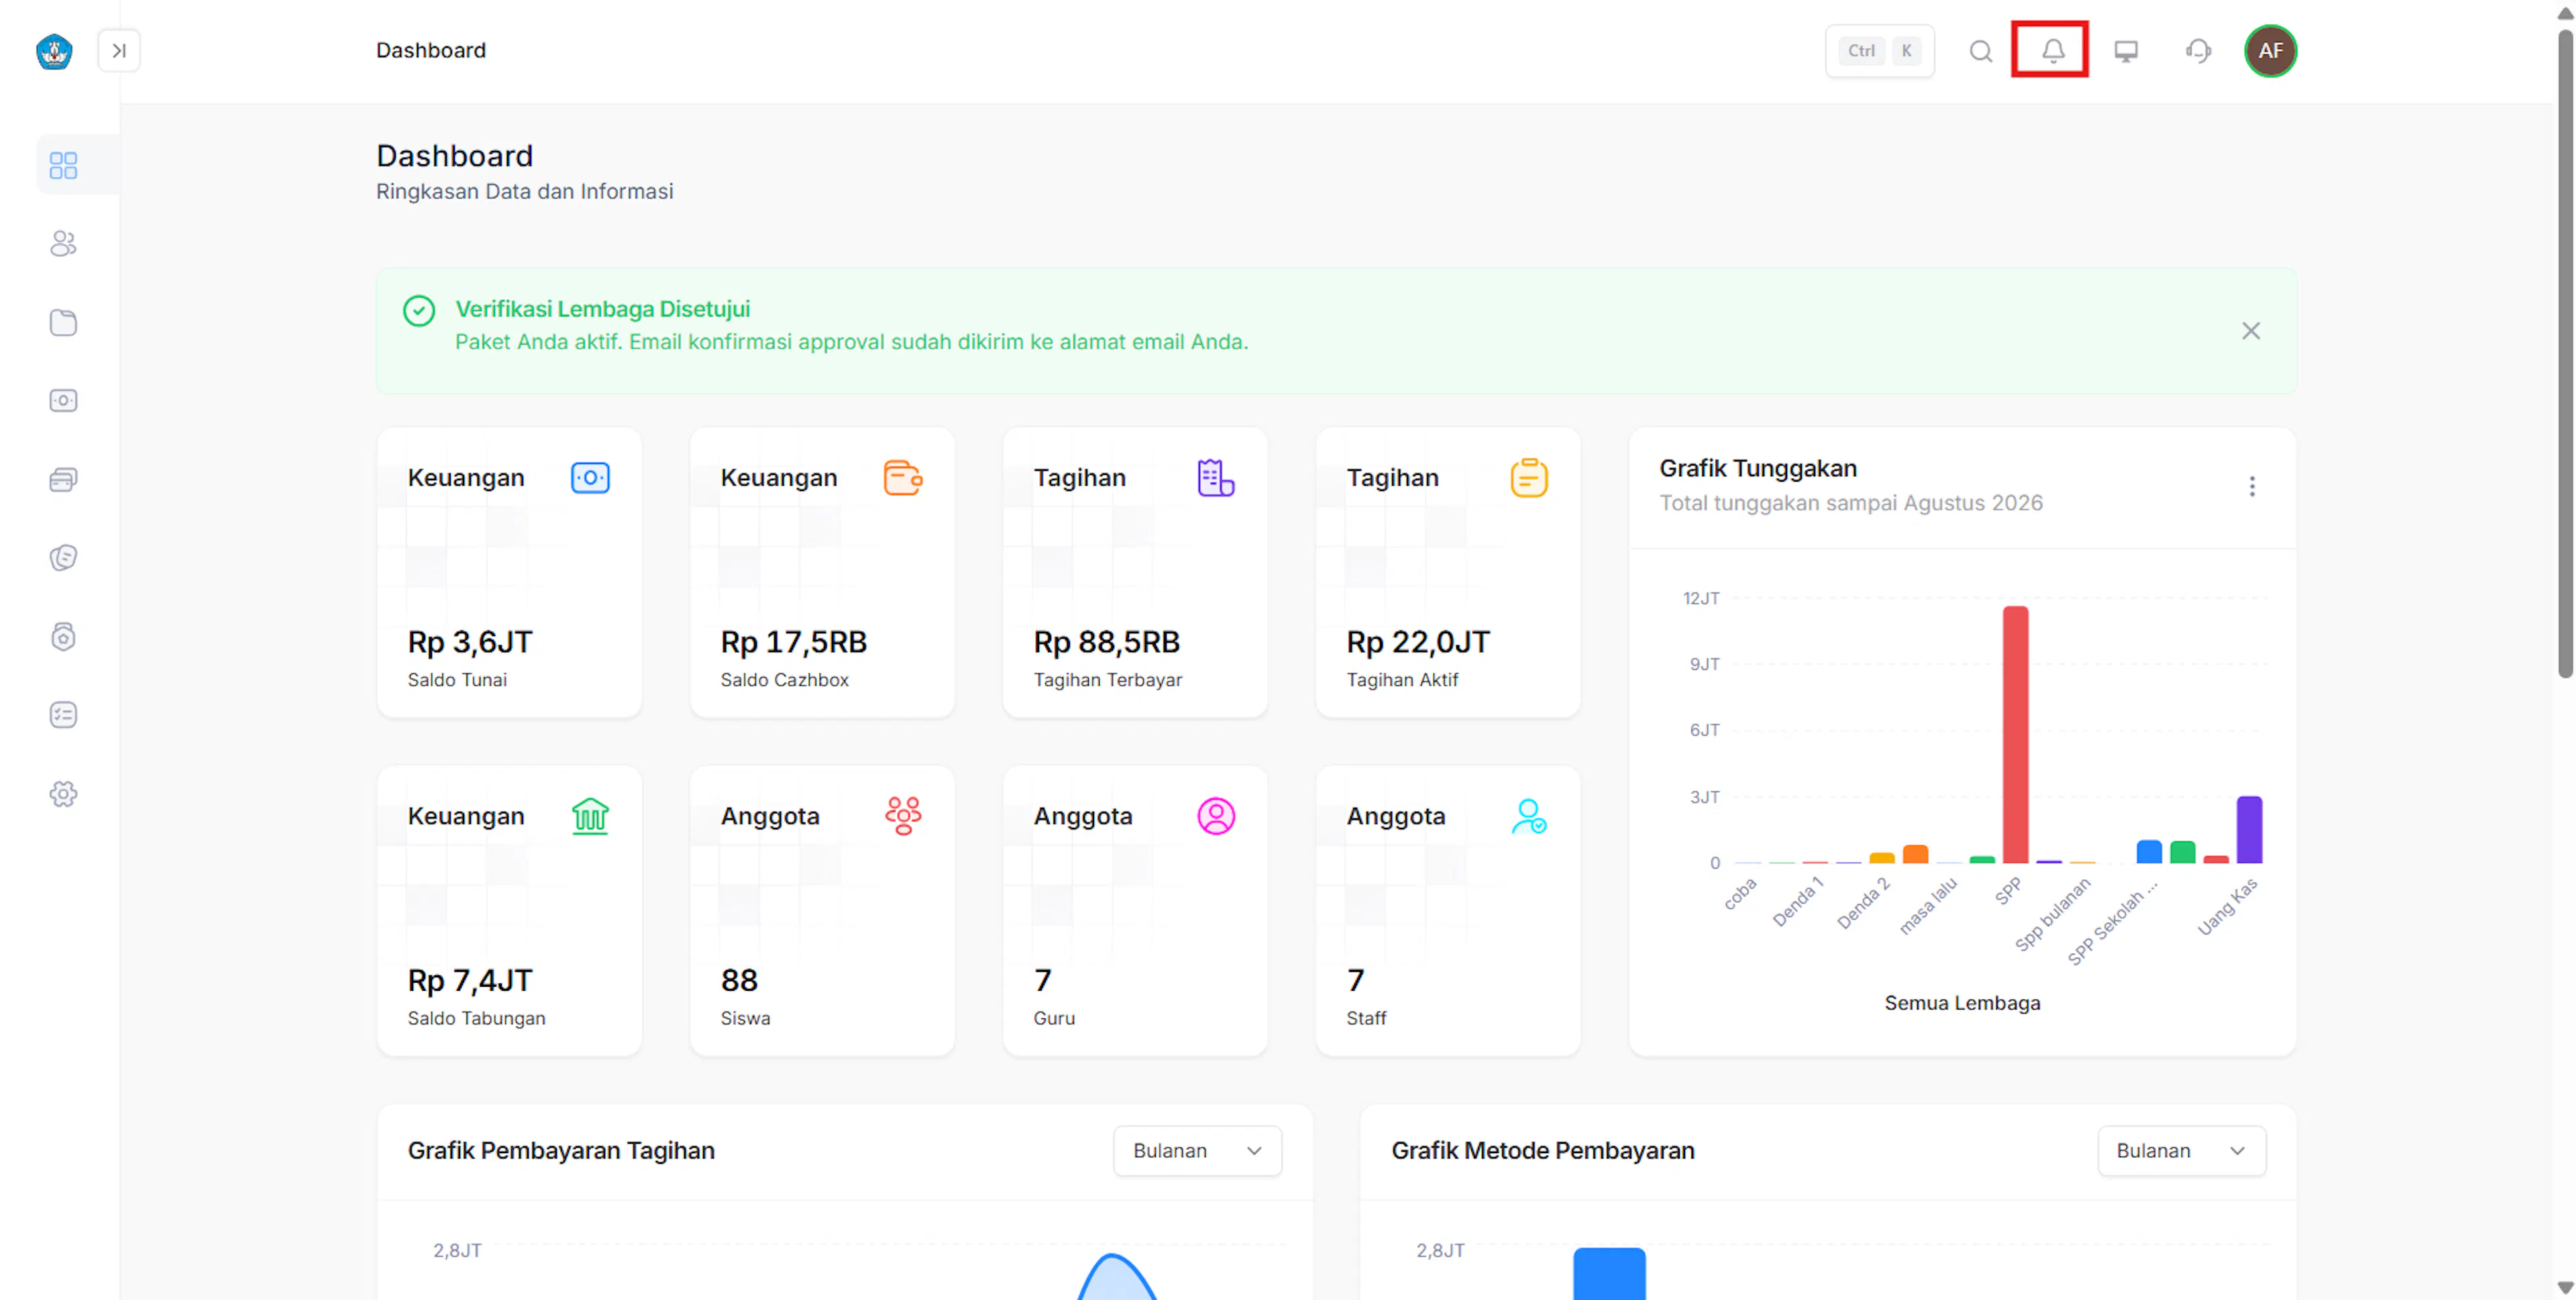Click the Saldo Tabungan label
Image resolution: width=2576 pixels, height=1300 pixels.
click(x=476, y=1018)
